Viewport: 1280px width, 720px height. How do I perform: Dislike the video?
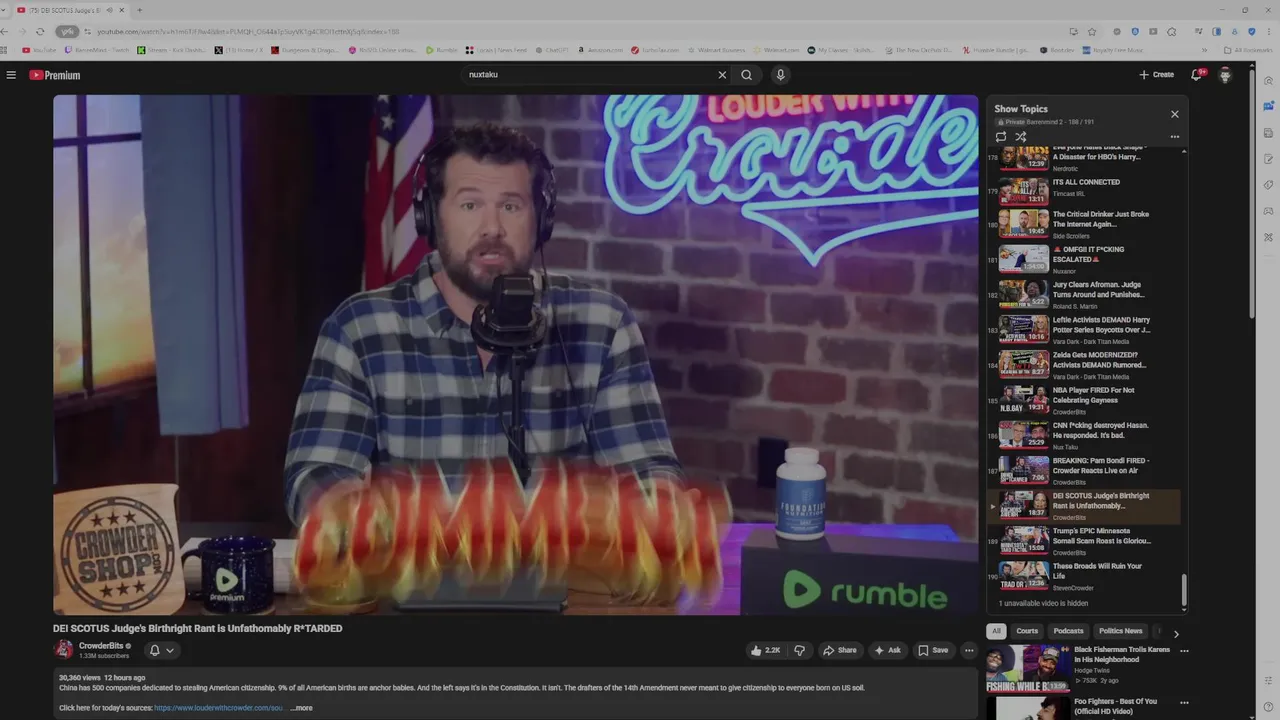(799, 650)
